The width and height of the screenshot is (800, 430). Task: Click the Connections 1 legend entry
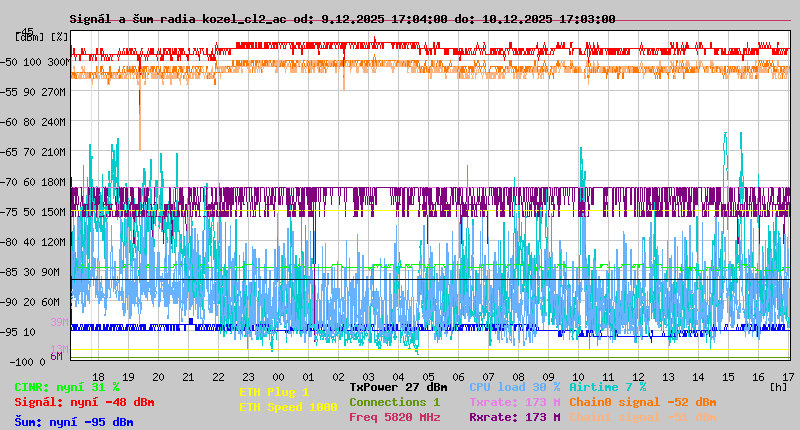tap(394, 402)
